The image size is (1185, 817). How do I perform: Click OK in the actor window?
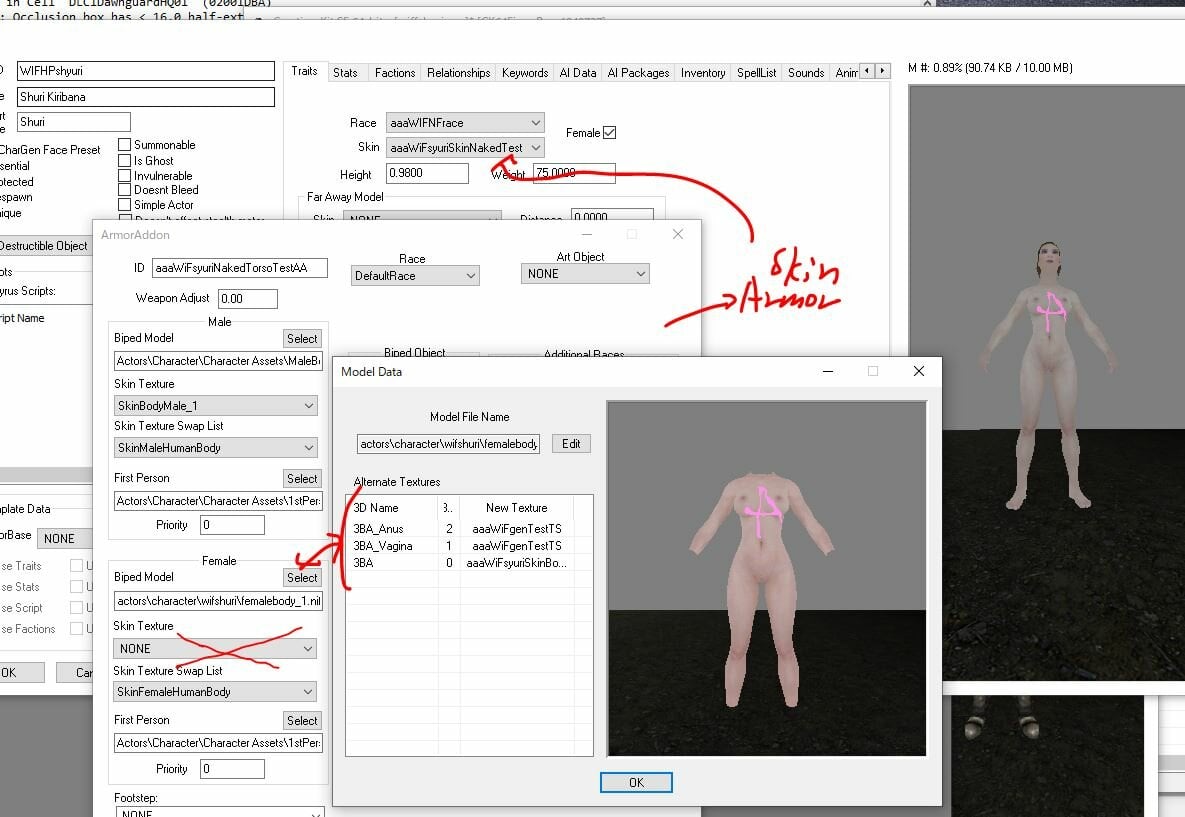[x=21, y=673]
